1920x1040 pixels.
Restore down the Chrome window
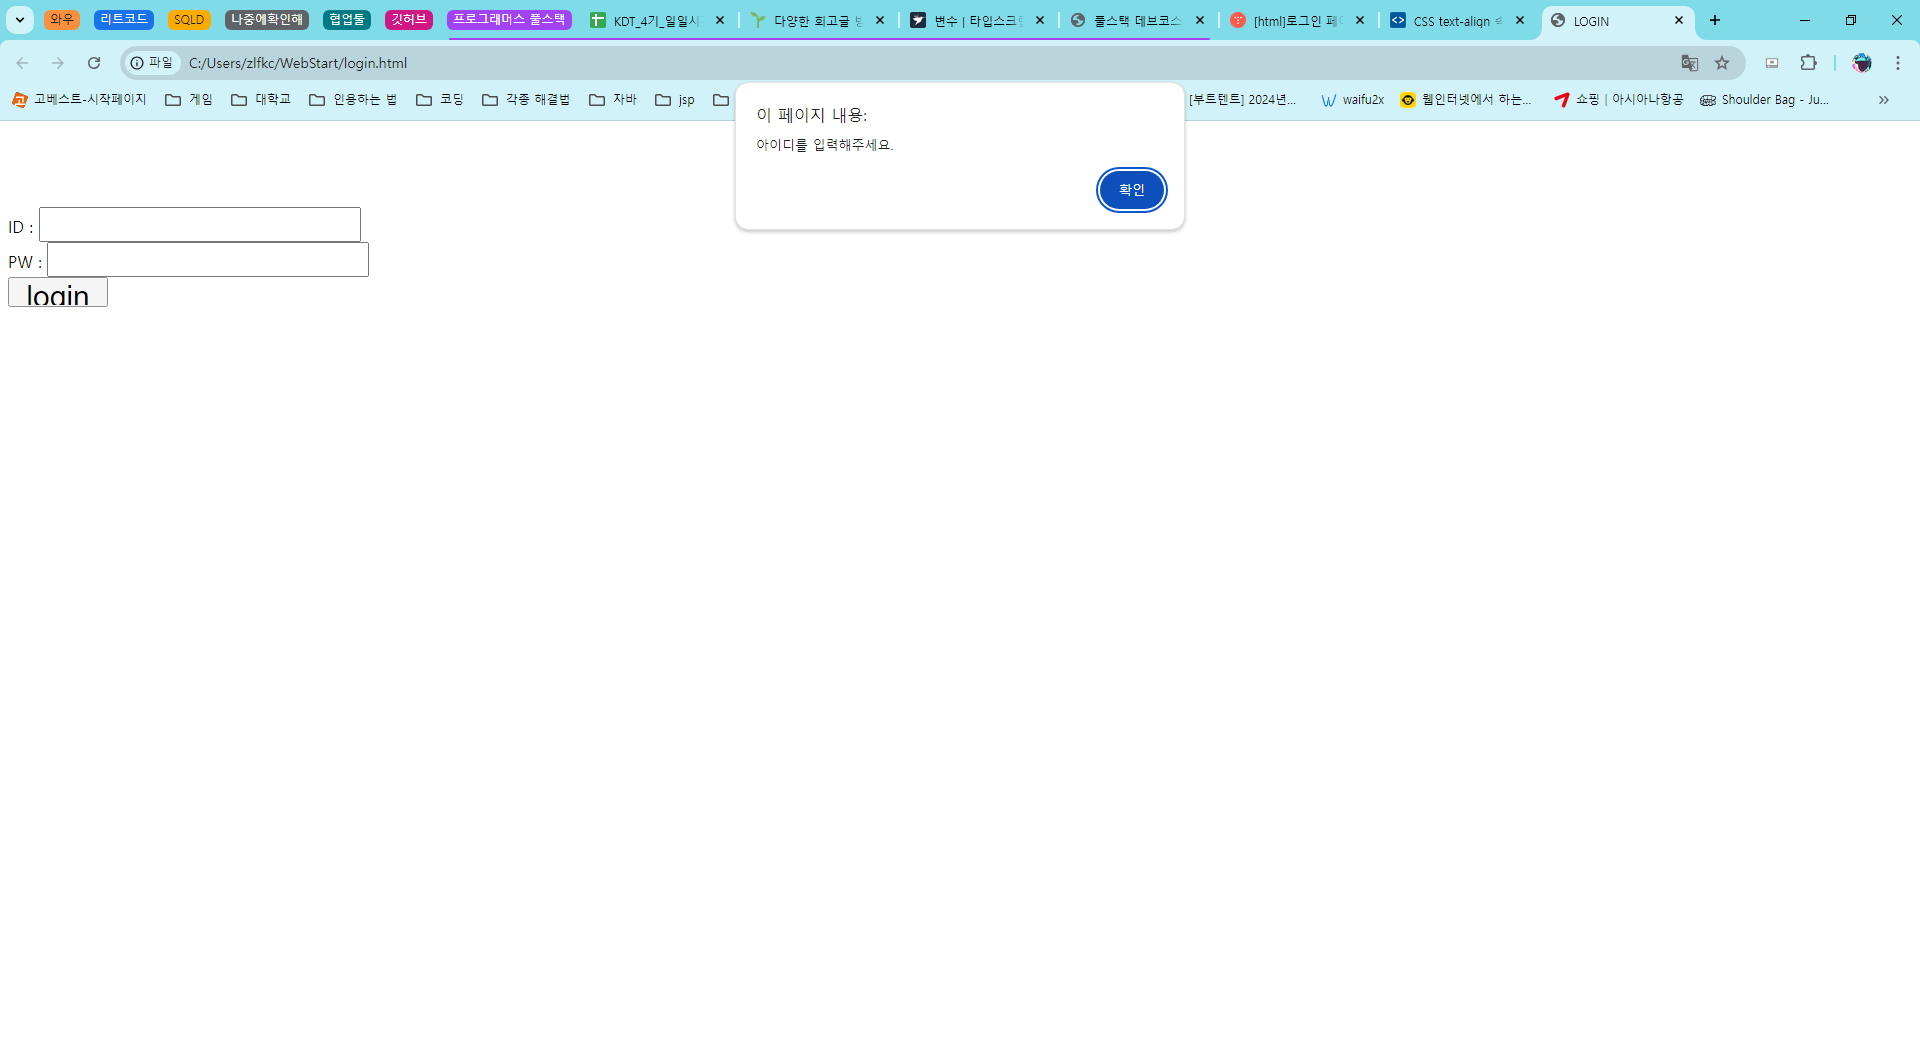(1851, 20)
